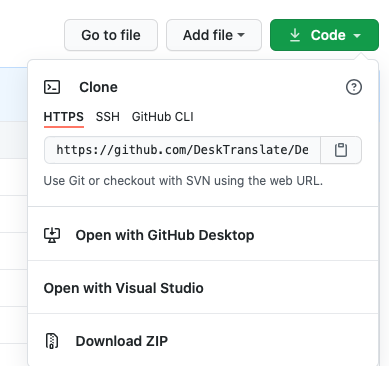Click the GitHub Desktop download-to-monitor icon
This screenshot has width=389, height=366.
pyautogui.click(x=52, y=235)
